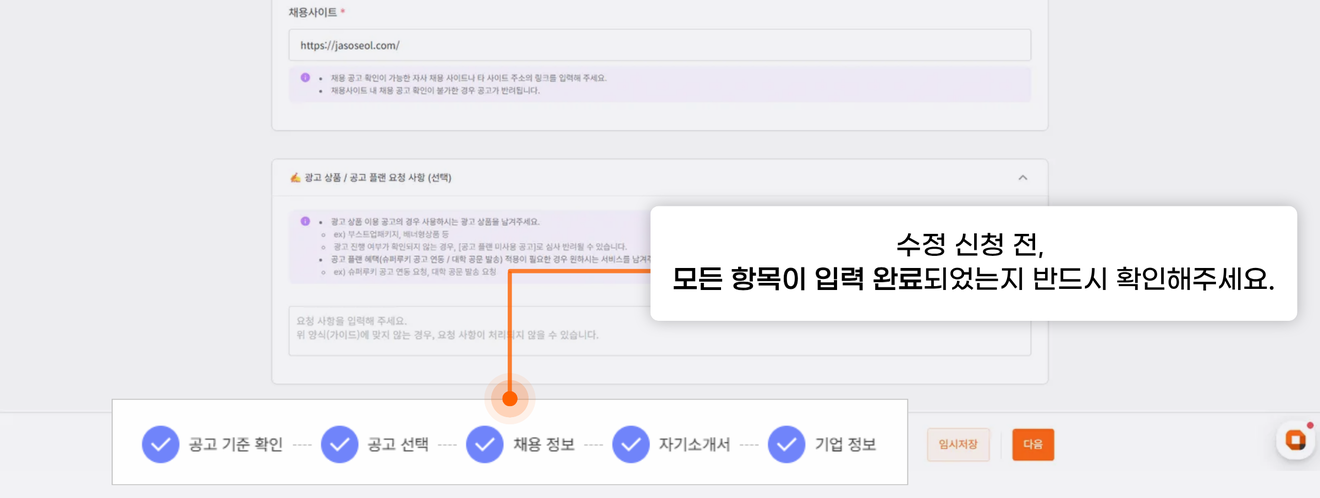Click the checkmark circle for 공고 선택 step
Screen dimensions: 1320x498
coord(339,444)
